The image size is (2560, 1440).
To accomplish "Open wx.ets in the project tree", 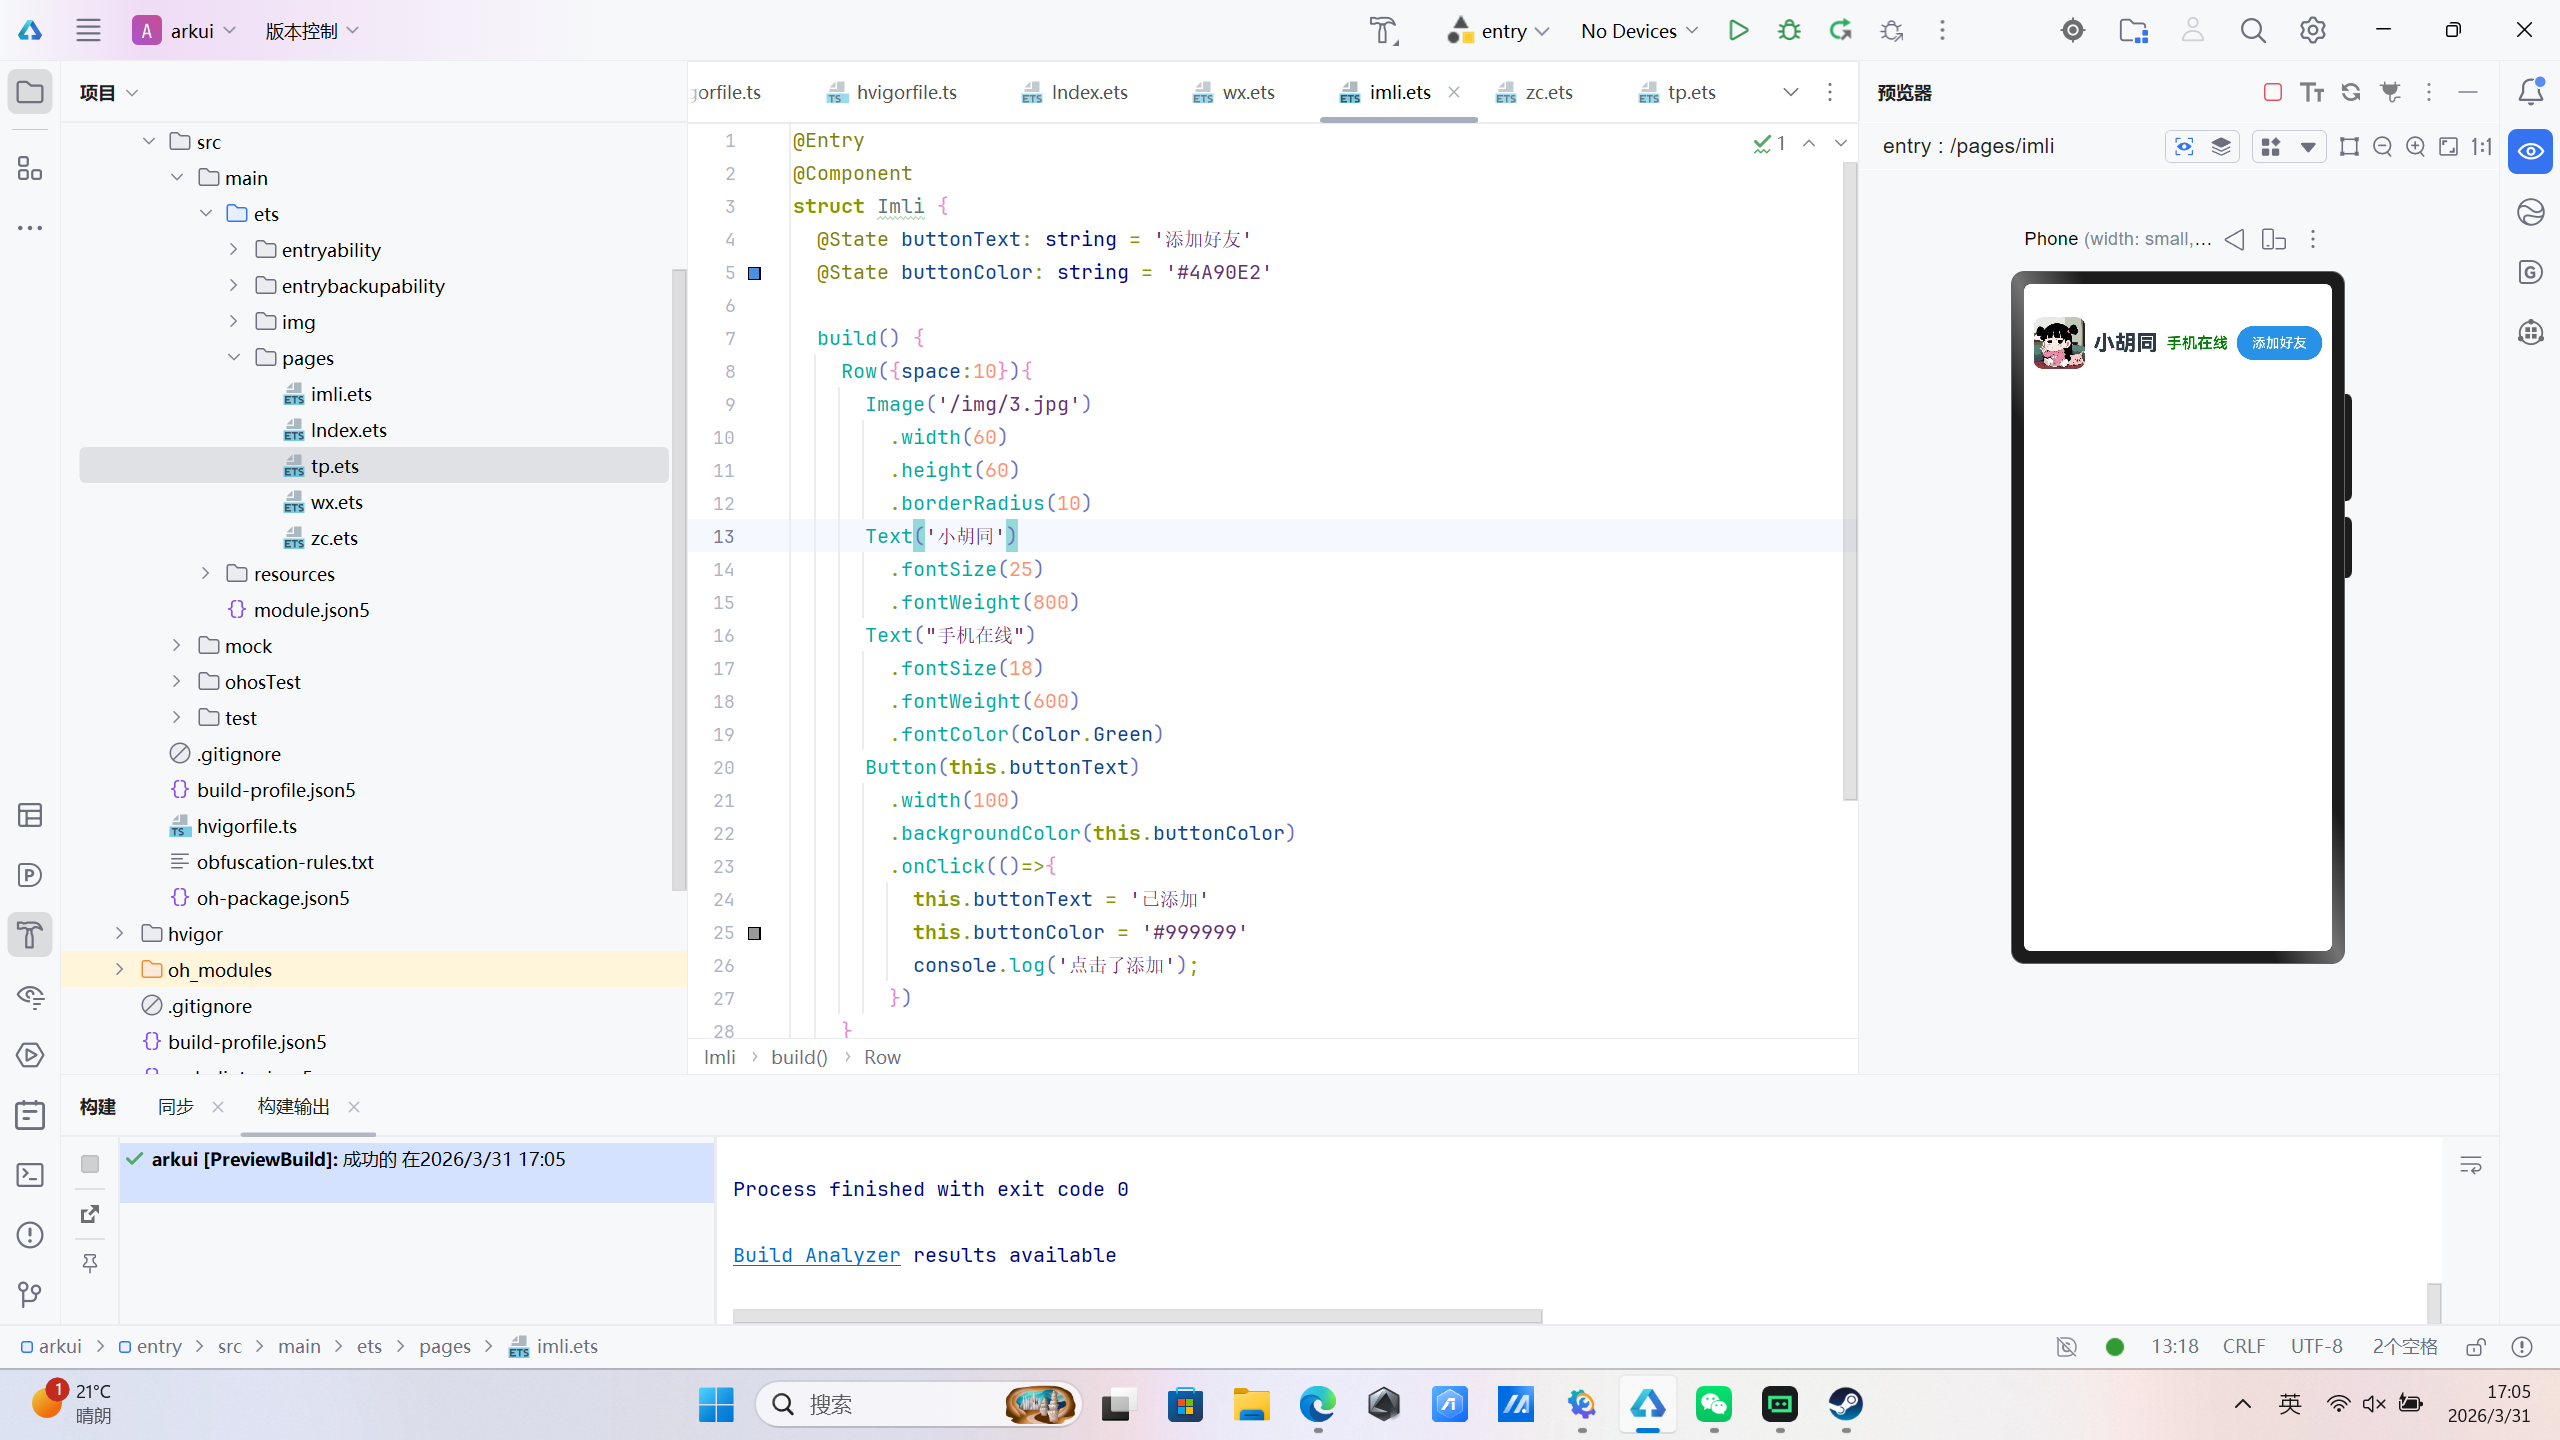I will click(336, 502).
